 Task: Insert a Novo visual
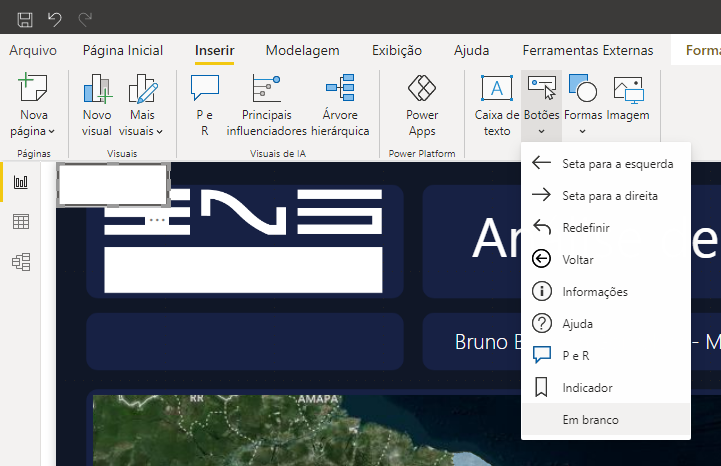[x=97, y=105]
